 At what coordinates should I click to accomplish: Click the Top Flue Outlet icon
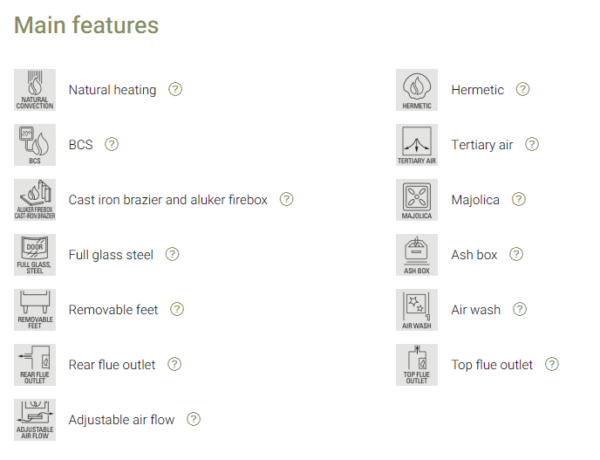(417, 365)
